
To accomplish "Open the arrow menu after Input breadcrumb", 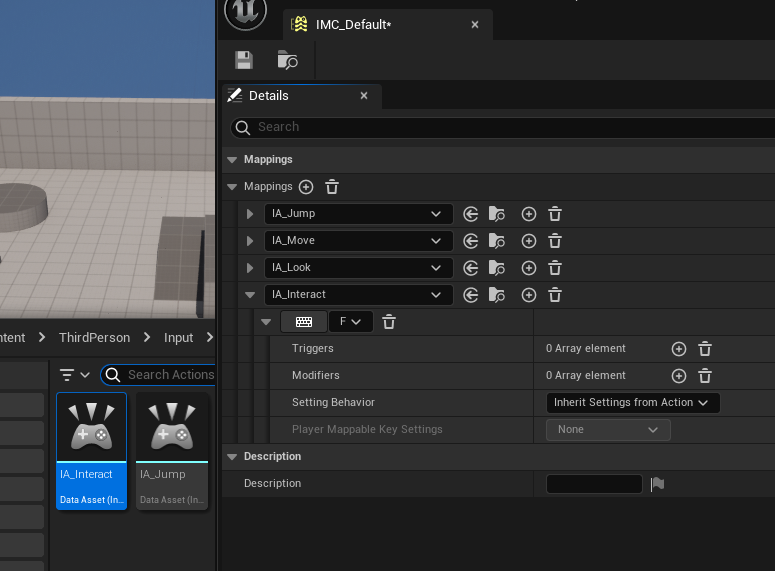I will [x=210, y=337].
